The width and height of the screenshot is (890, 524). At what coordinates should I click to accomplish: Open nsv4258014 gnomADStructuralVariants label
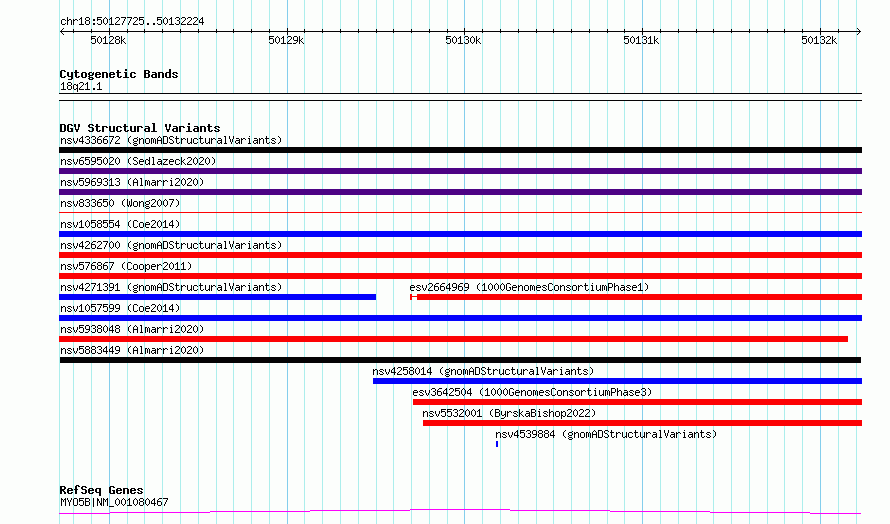(483, 371)
